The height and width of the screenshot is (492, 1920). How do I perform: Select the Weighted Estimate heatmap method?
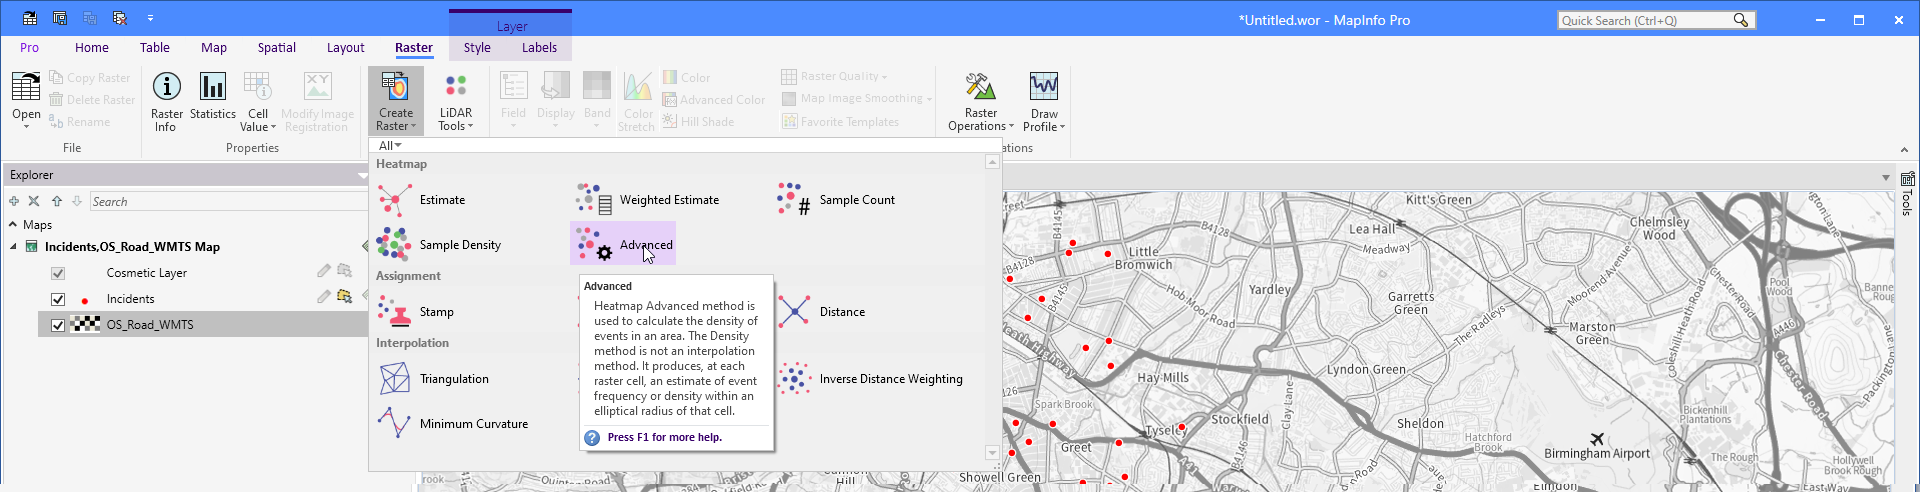[648, 200]
